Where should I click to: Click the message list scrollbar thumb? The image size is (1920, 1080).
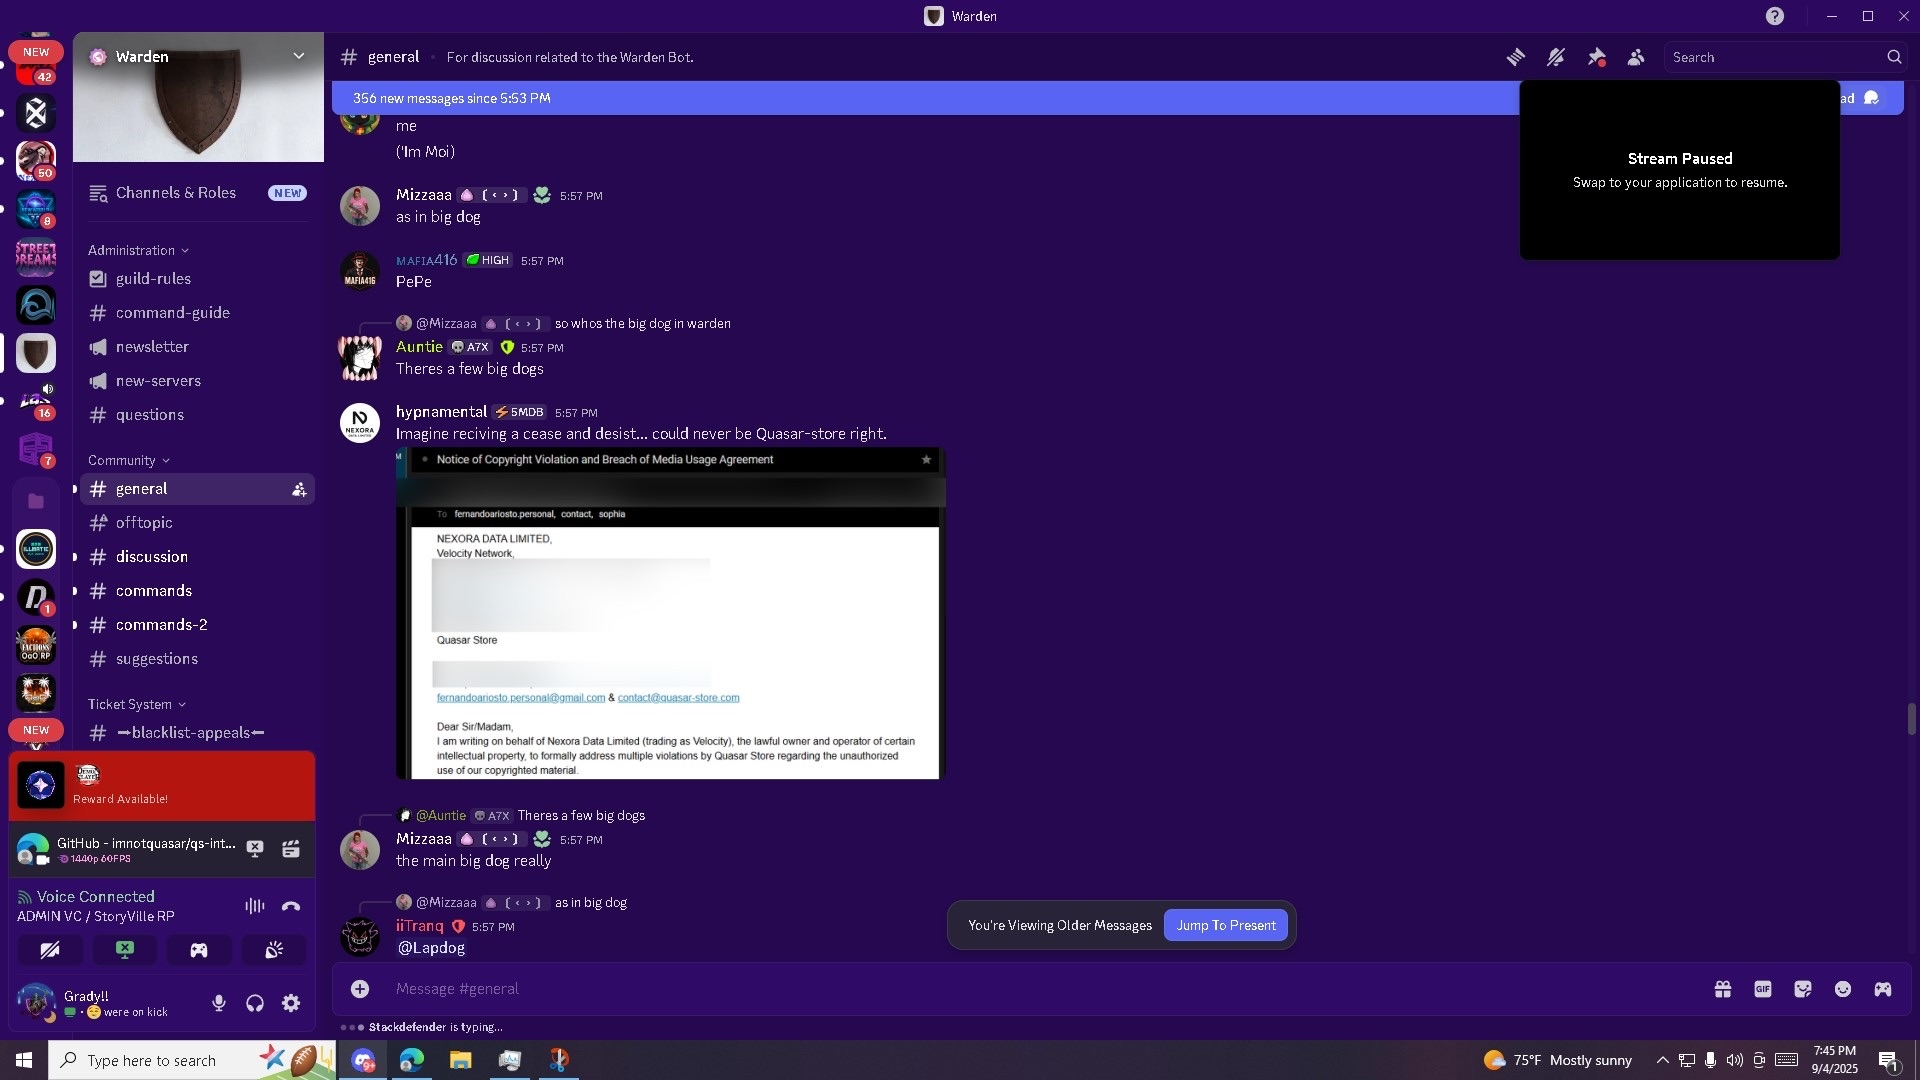coord(1911,719)
